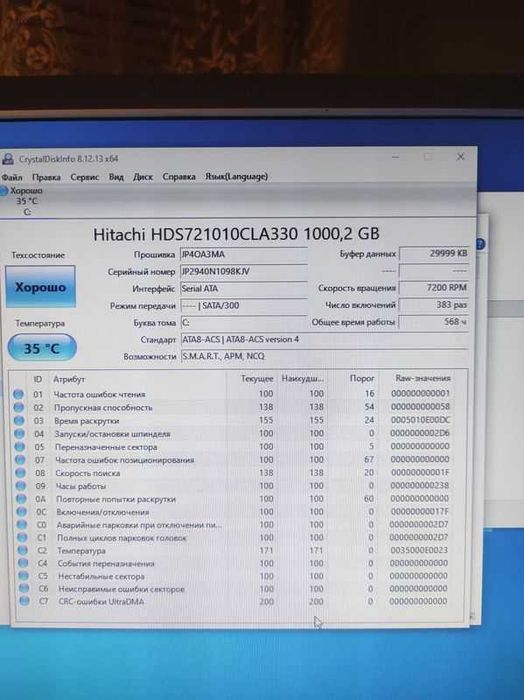
Task: Click Общее время работы value 568 ч
Action: click(434, 322)
